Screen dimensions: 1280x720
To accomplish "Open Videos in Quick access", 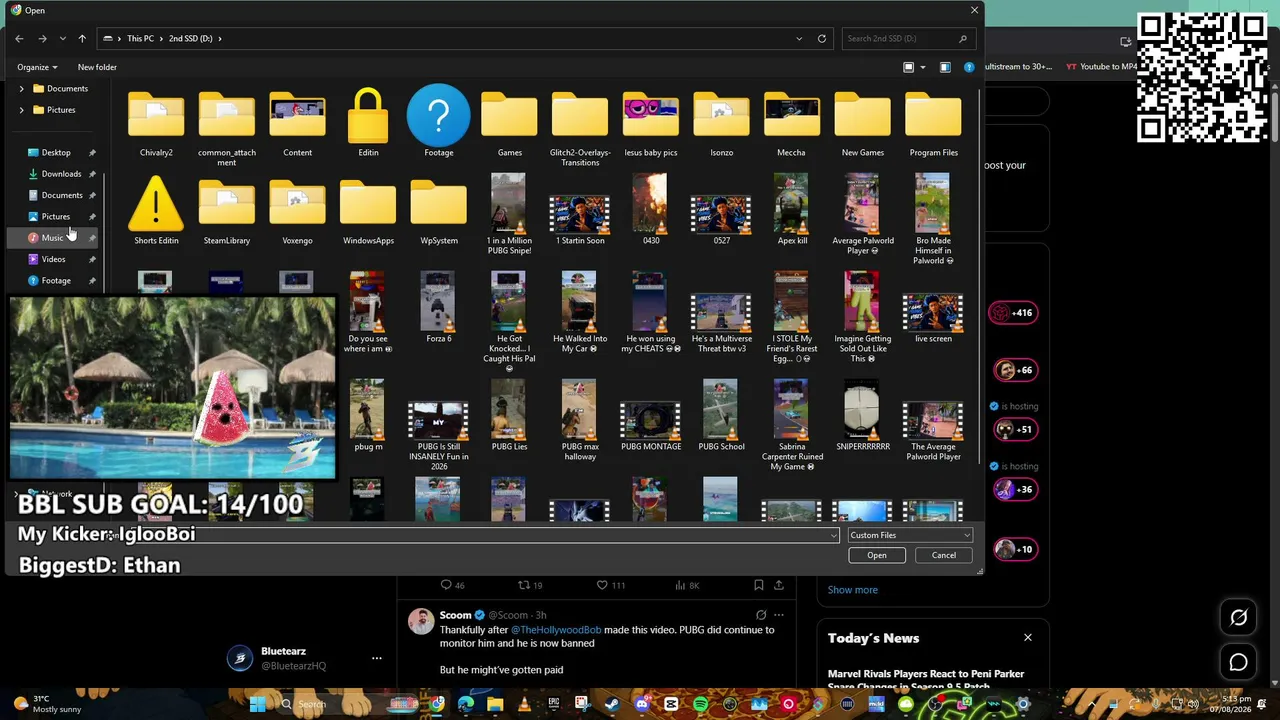I will 53,259.
